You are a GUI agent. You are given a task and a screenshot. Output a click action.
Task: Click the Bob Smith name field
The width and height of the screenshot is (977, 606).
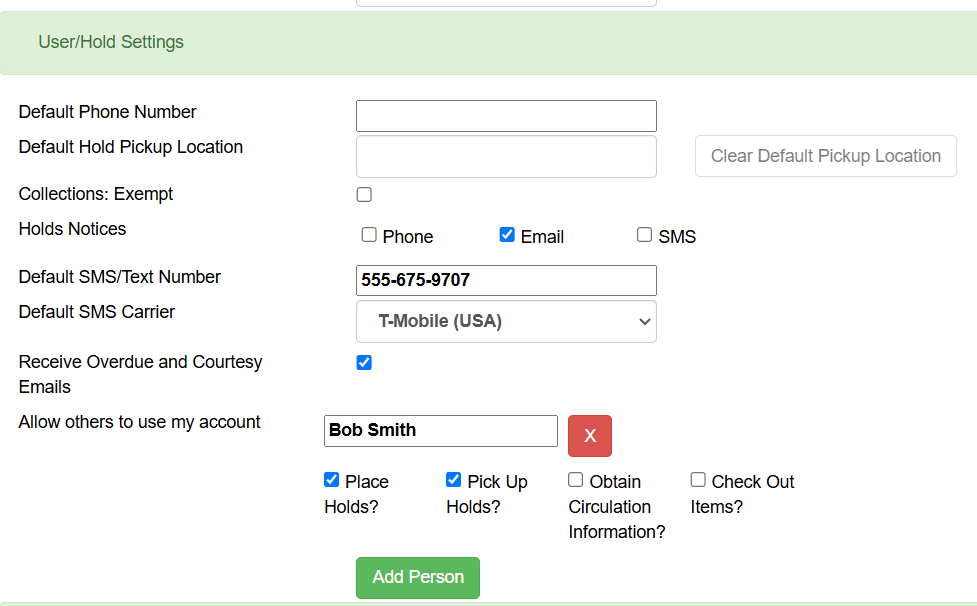pos(441,431)
